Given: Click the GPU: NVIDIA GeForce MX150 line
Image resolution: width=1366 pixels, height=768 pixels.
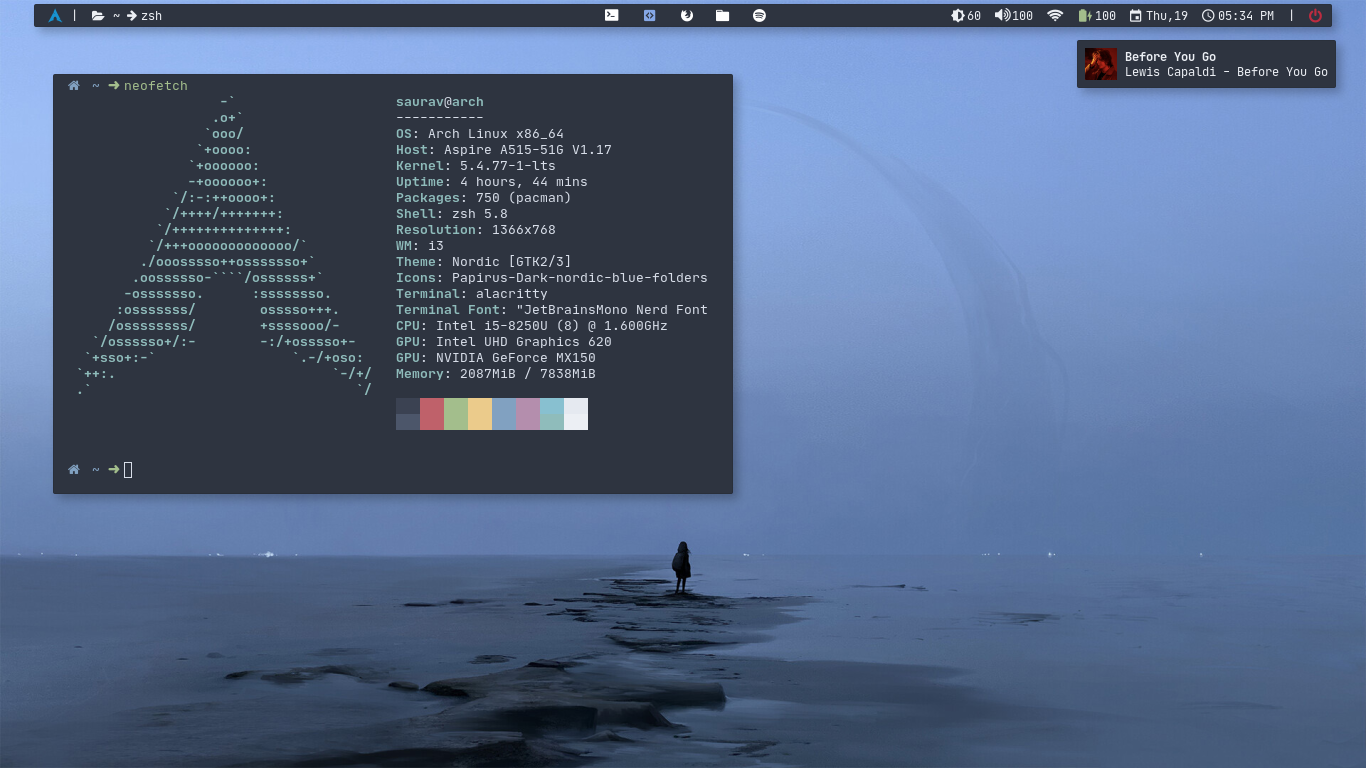Looking at the screenshot, I should pos(496,358).
